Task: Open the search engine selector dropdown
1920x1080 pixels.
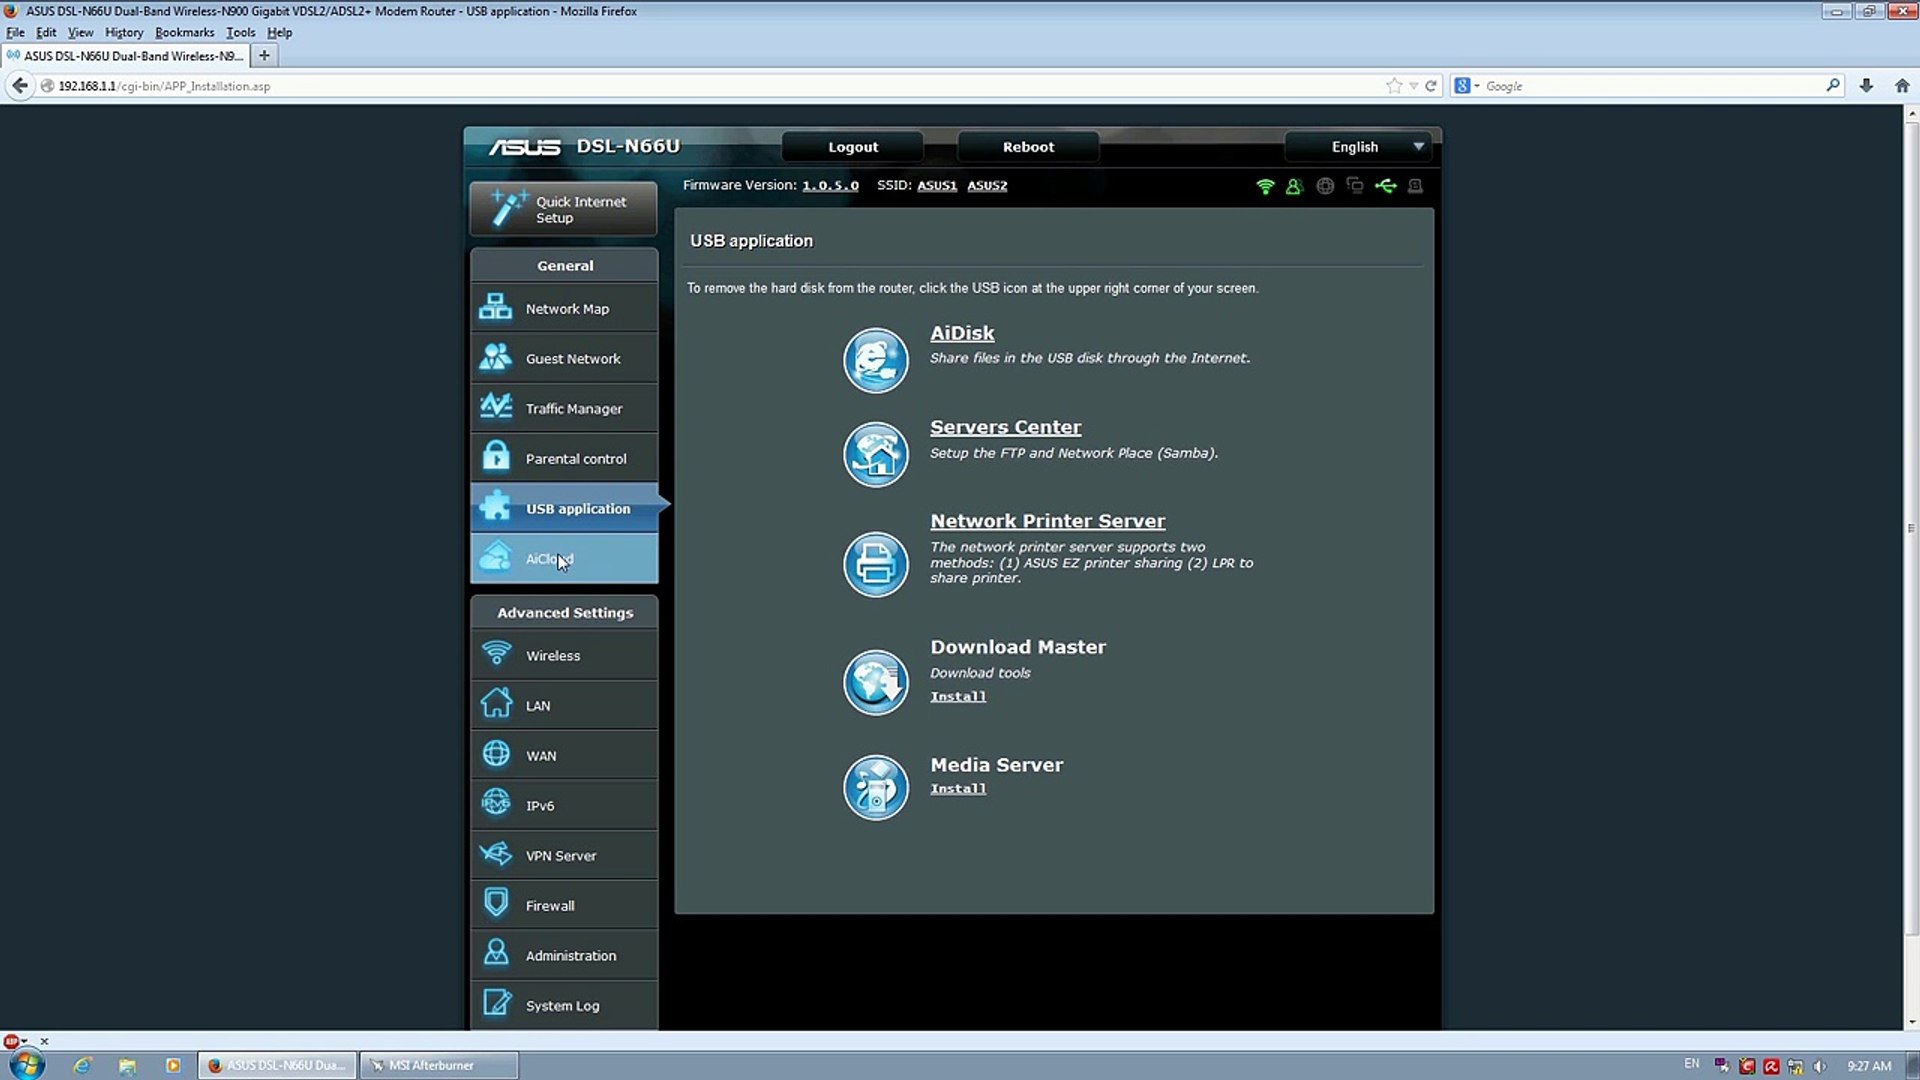Action: pos(1467,86)
